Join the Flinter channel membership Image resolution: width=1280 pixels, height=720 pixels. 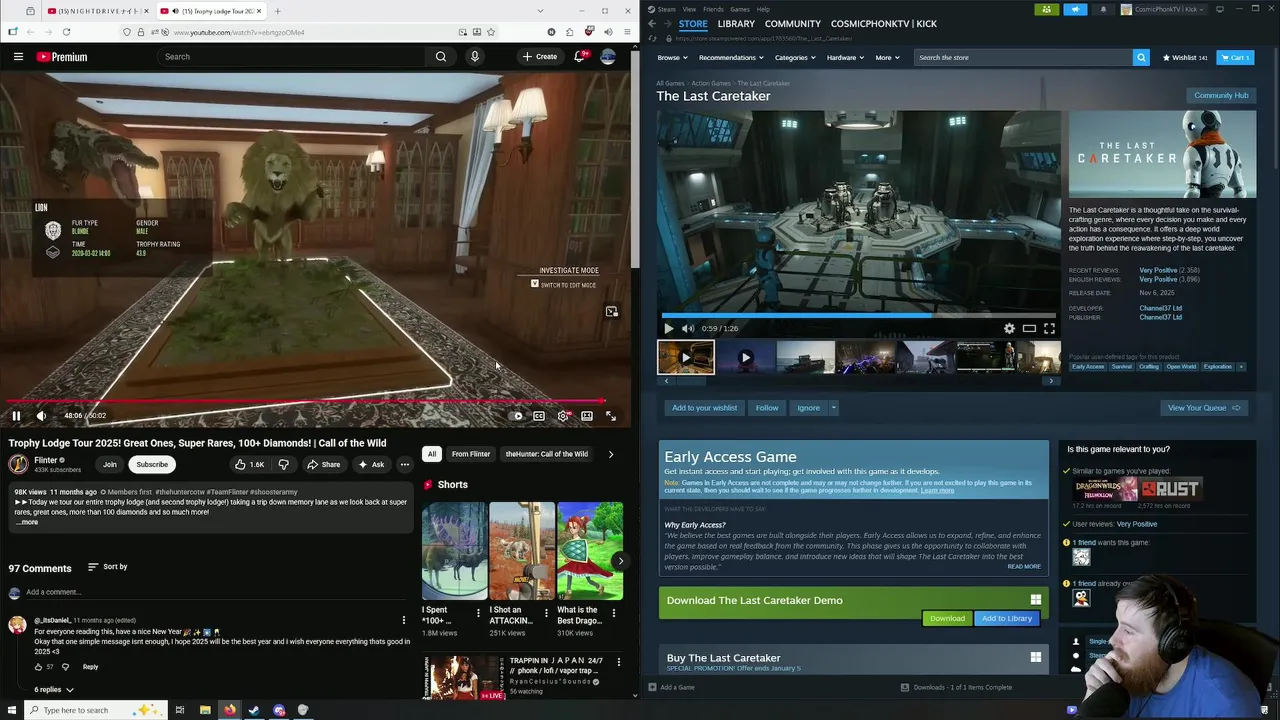coord(110,464)
